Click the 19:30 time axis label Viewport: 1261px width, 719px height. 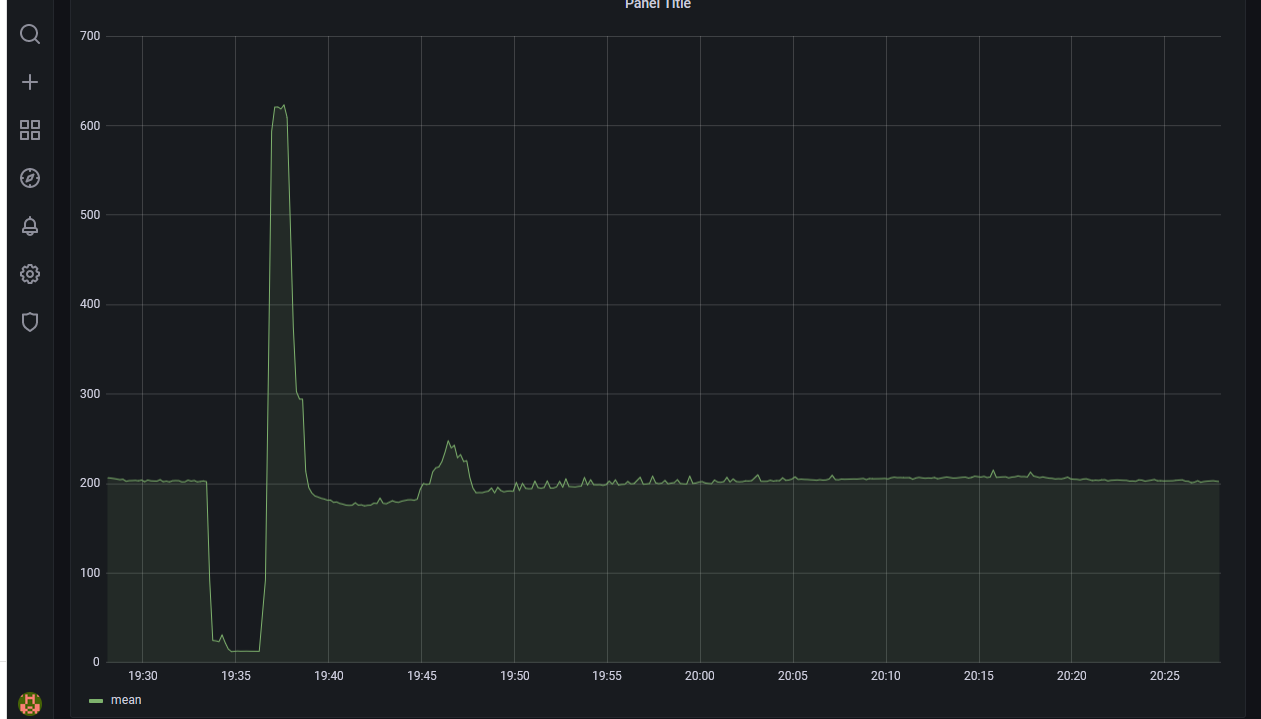pyautogui.click(x=143, y=676)
